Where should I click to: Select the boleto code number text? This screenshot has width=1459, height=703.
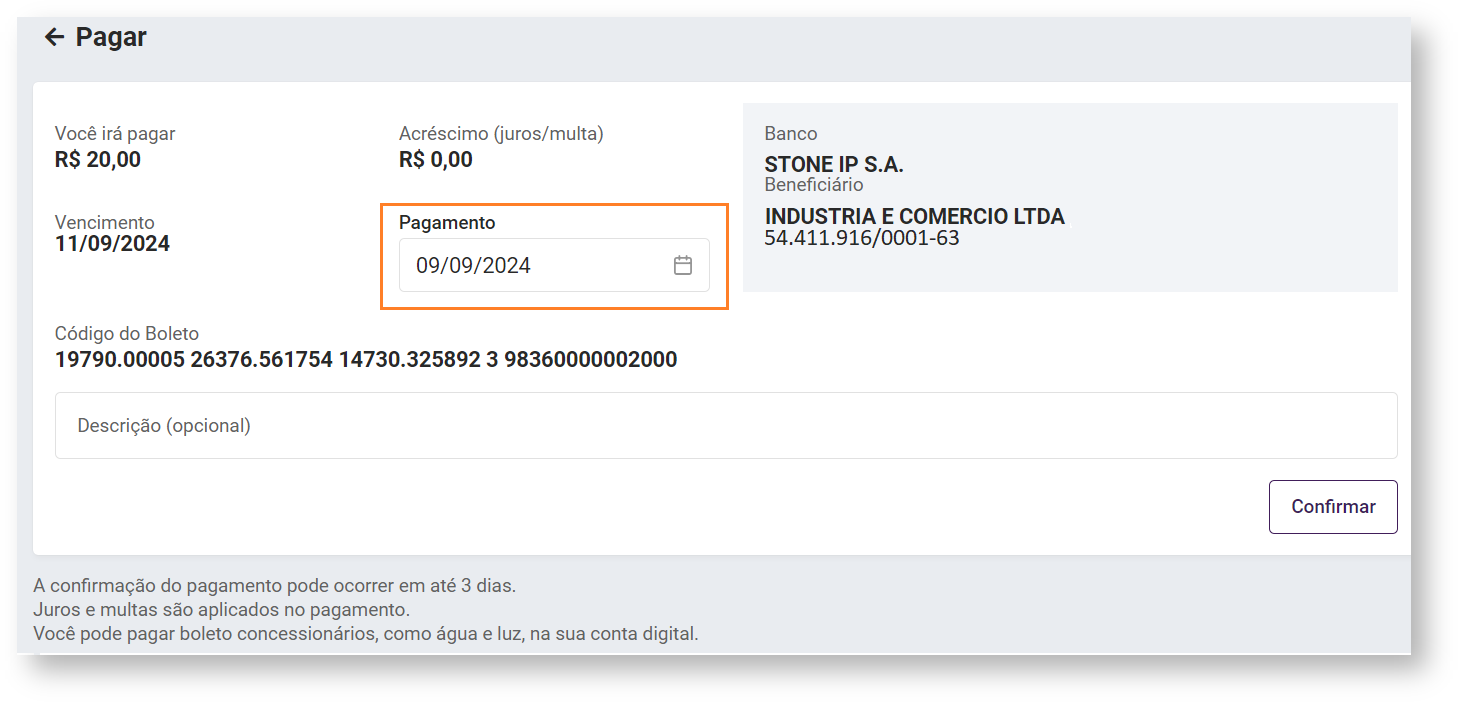(x=365, y=360)
